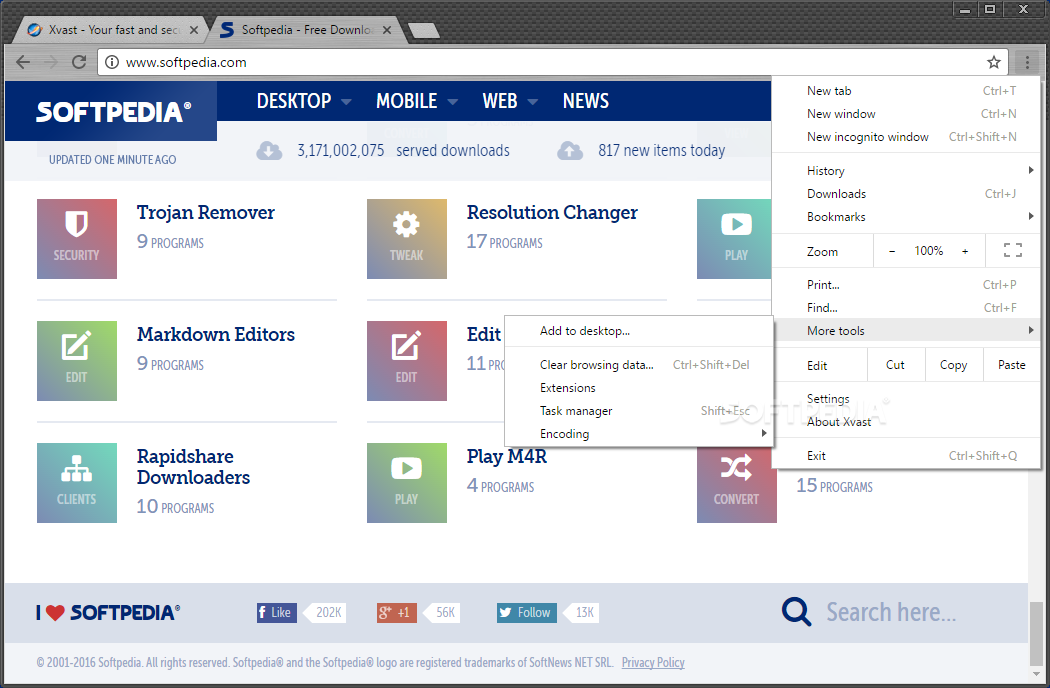The height and width of the screenshot is (688, 1050).
Task: Close the Softpedia tab
Action: [x=387, y=30]
